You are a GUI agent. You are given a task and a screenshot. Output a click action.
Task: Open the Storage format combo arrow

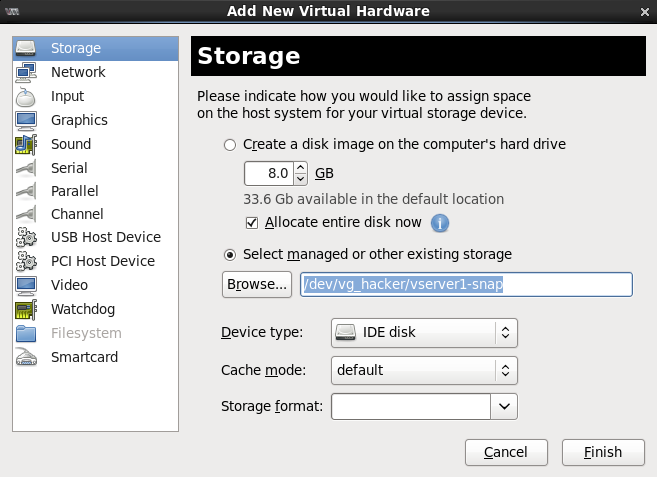tap(504, 406)
